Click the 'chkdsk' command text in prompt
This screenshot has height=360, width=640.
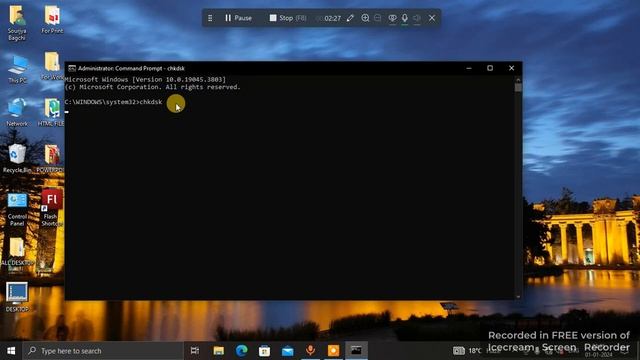pos(151,102)
